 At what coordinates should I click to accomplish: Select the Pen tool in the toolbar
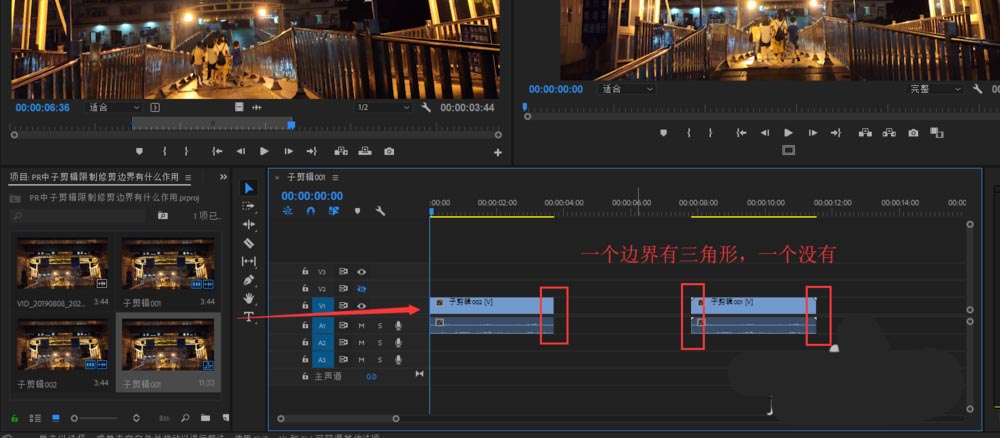point(249,280)
